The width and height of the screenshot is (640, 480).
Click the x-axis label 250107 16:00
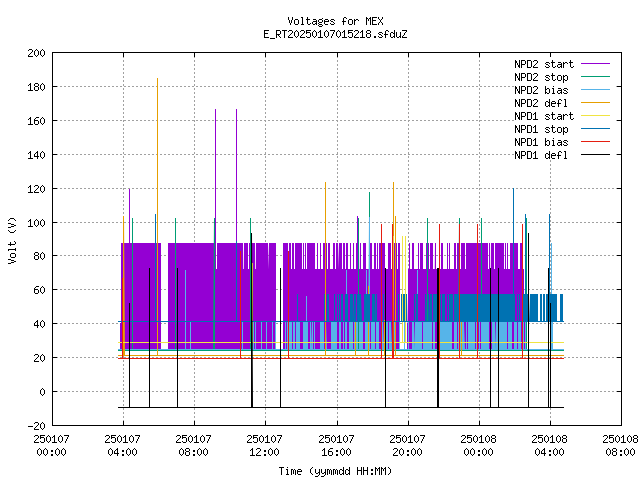pyautogui.click(x=336, y=446)
